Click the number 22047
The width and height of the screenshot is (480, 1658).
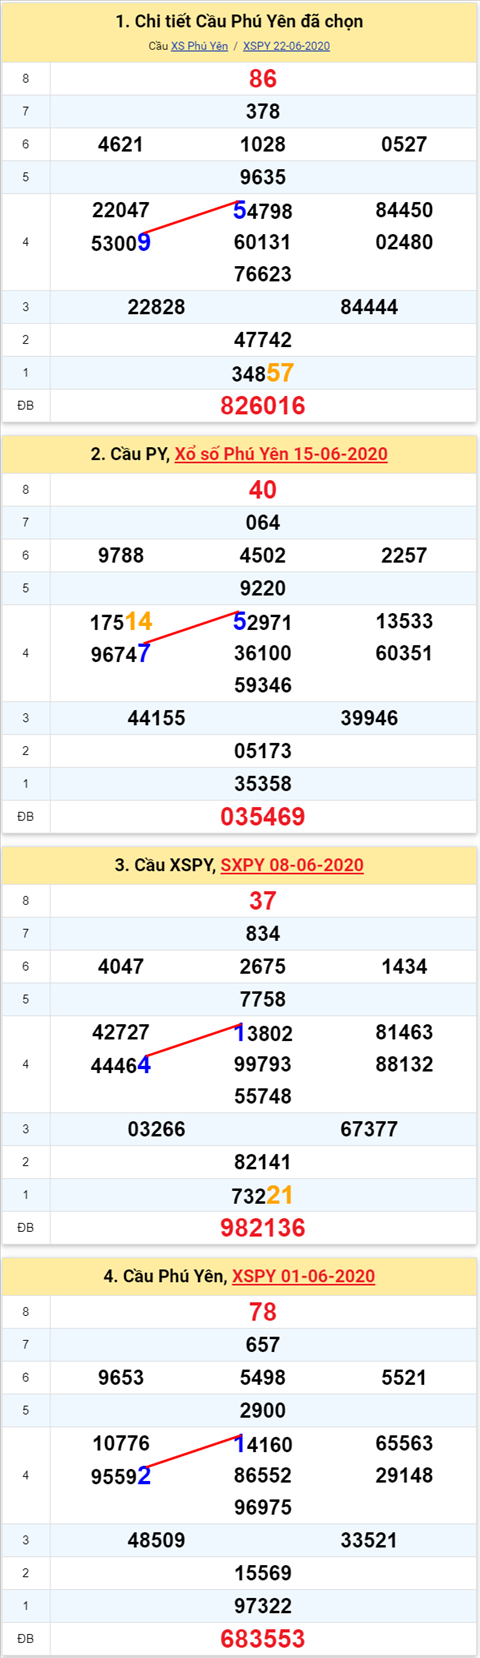click(121, 210)
